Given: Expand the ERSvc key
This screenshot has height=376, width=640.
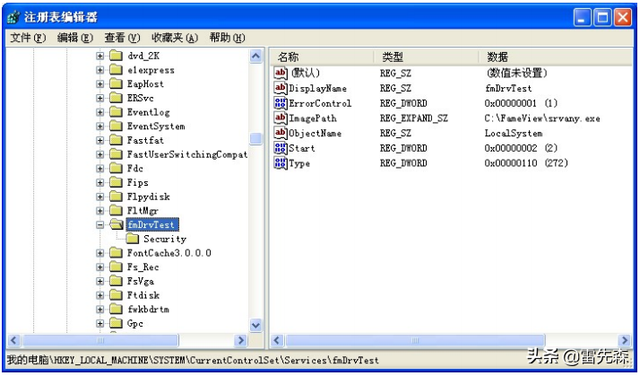Looking at the screenshot, I should (100, 98).
